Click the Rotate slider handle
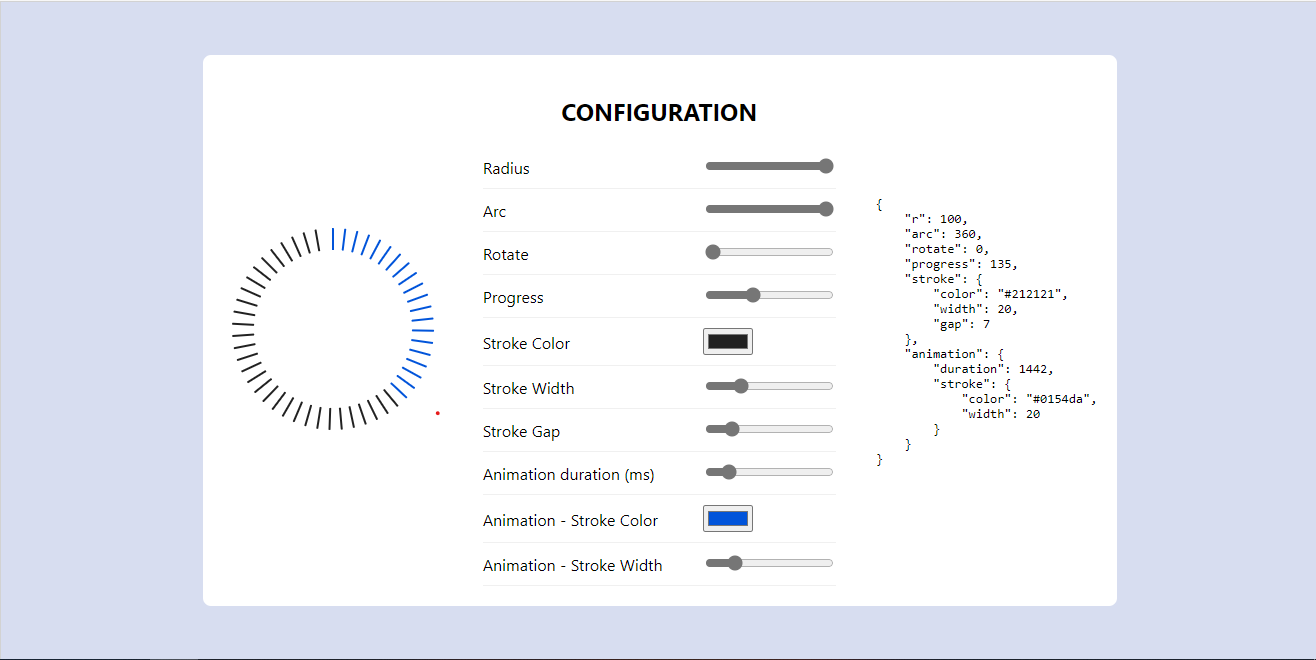The width and height of the screenshot is (1316, 660). [713, 252]
